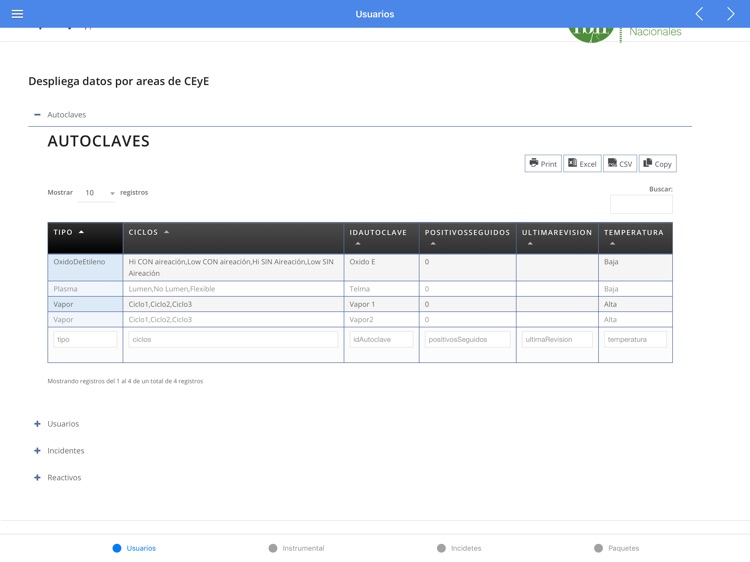This screenshot has width=750, height=562.
Task: Open the hamburger menu
Action: pyautogui.click(x=17, y=14)
